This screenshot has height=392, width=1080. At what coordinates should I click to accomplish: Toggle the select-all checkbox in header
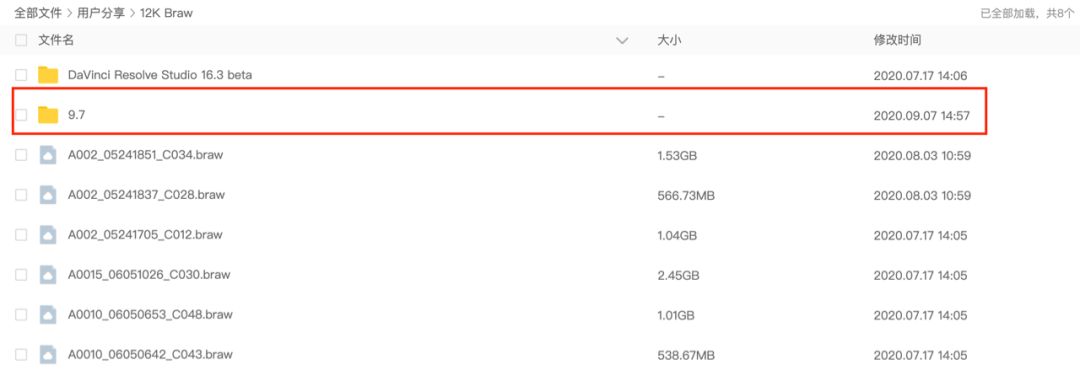point(21,40)
